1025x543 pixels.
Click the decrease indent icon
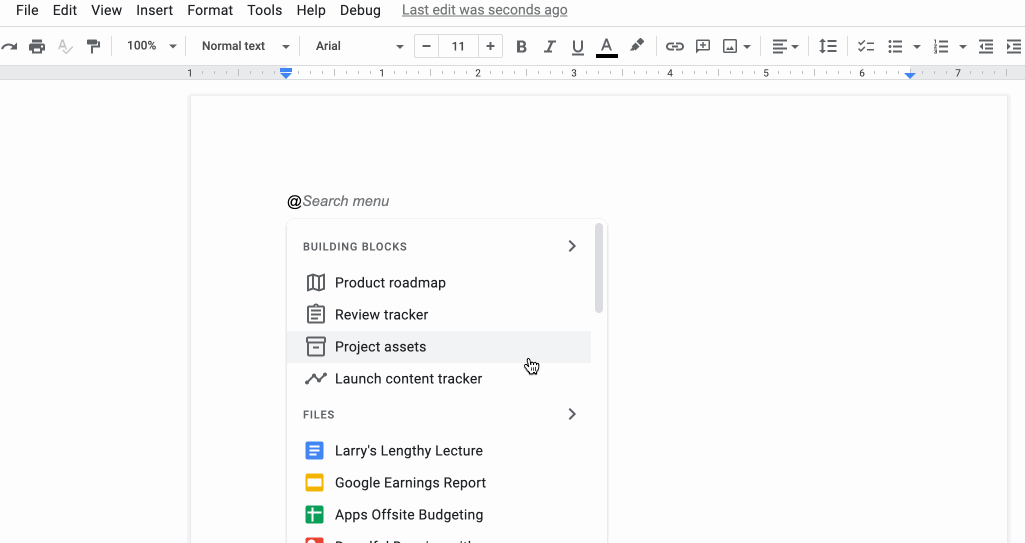986,46
